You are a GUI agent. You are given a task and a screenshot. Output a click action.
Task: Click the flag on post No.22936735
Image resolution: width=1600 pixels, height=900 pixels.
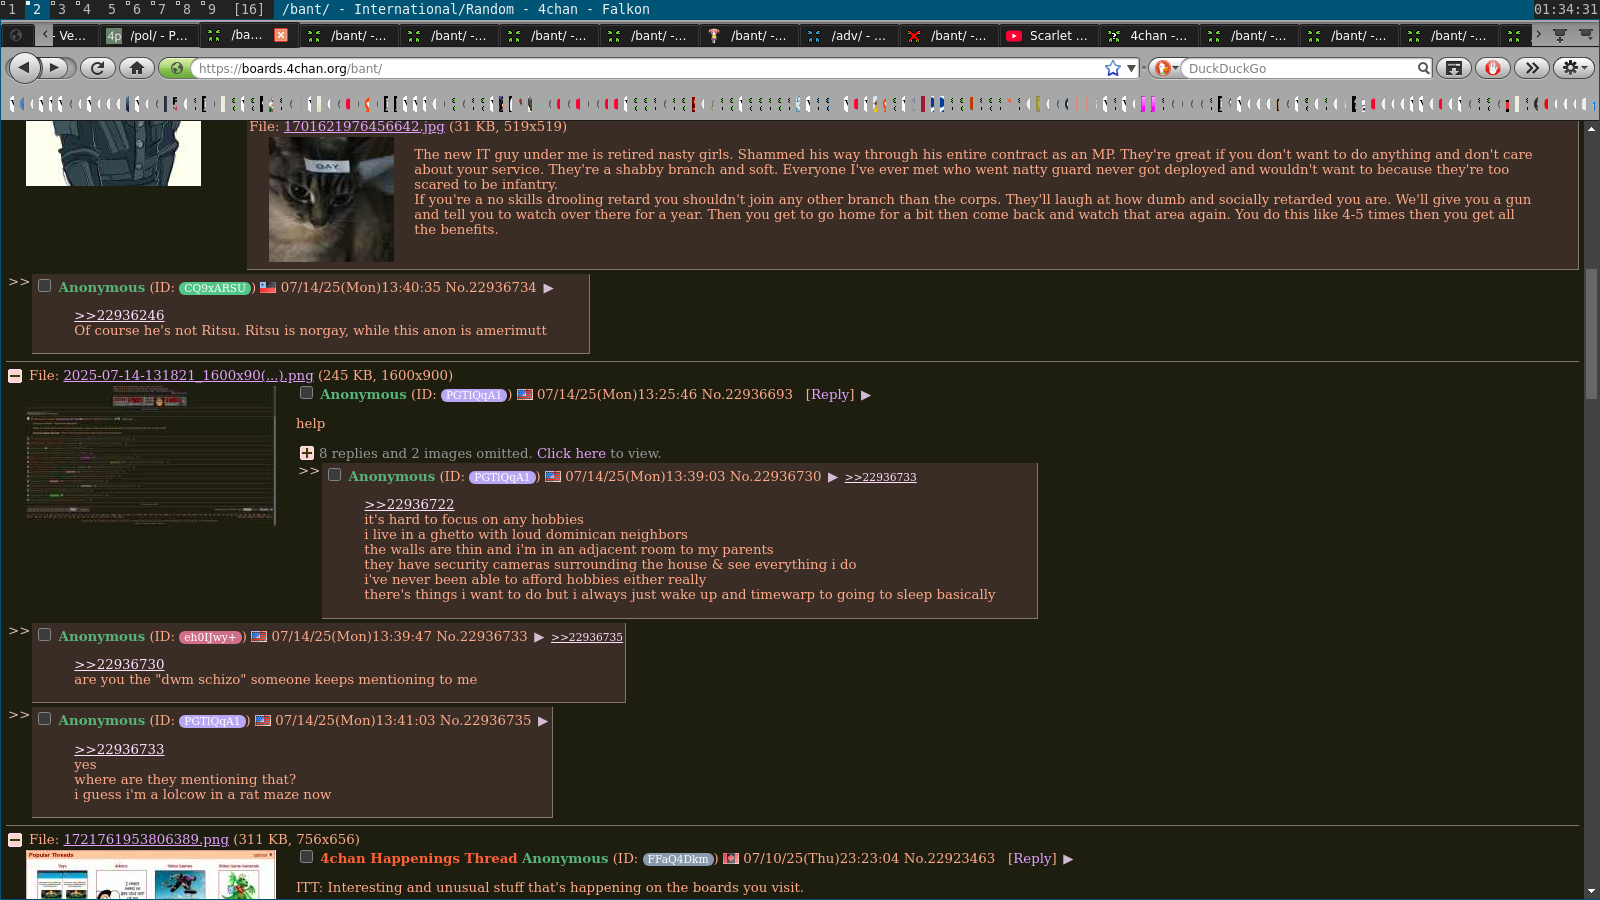pyautogui.click(x=263, y=720)
